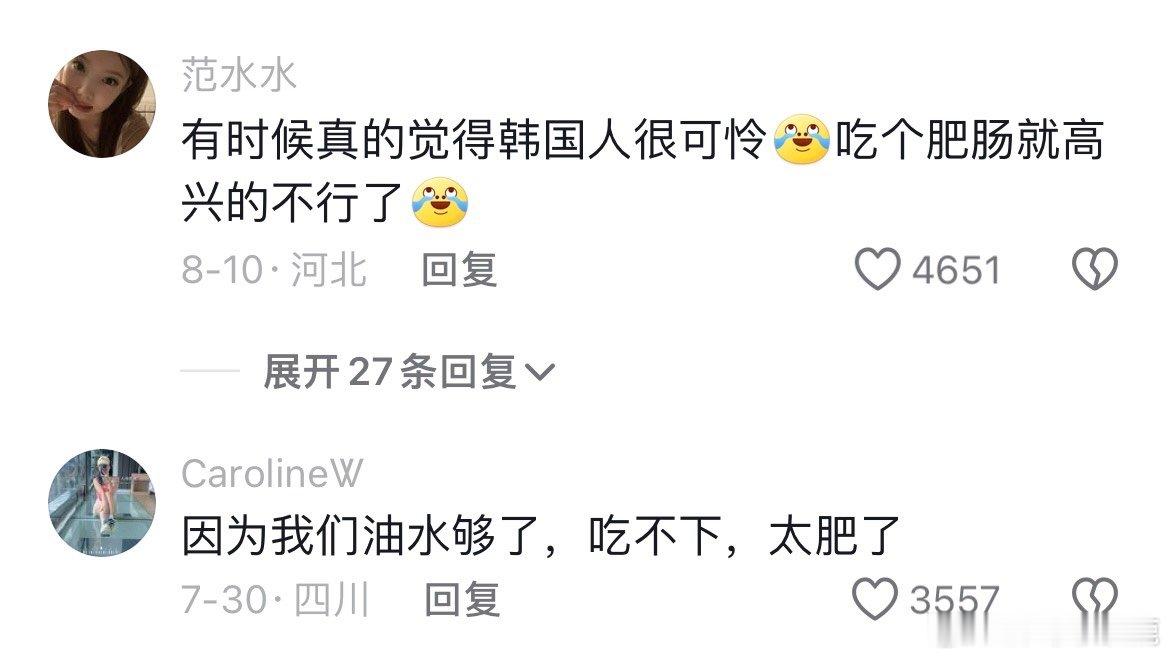Select the comment text 因为我们油水够了
This screenshot has height=659, width=1170.
click(x=541, y=535)
